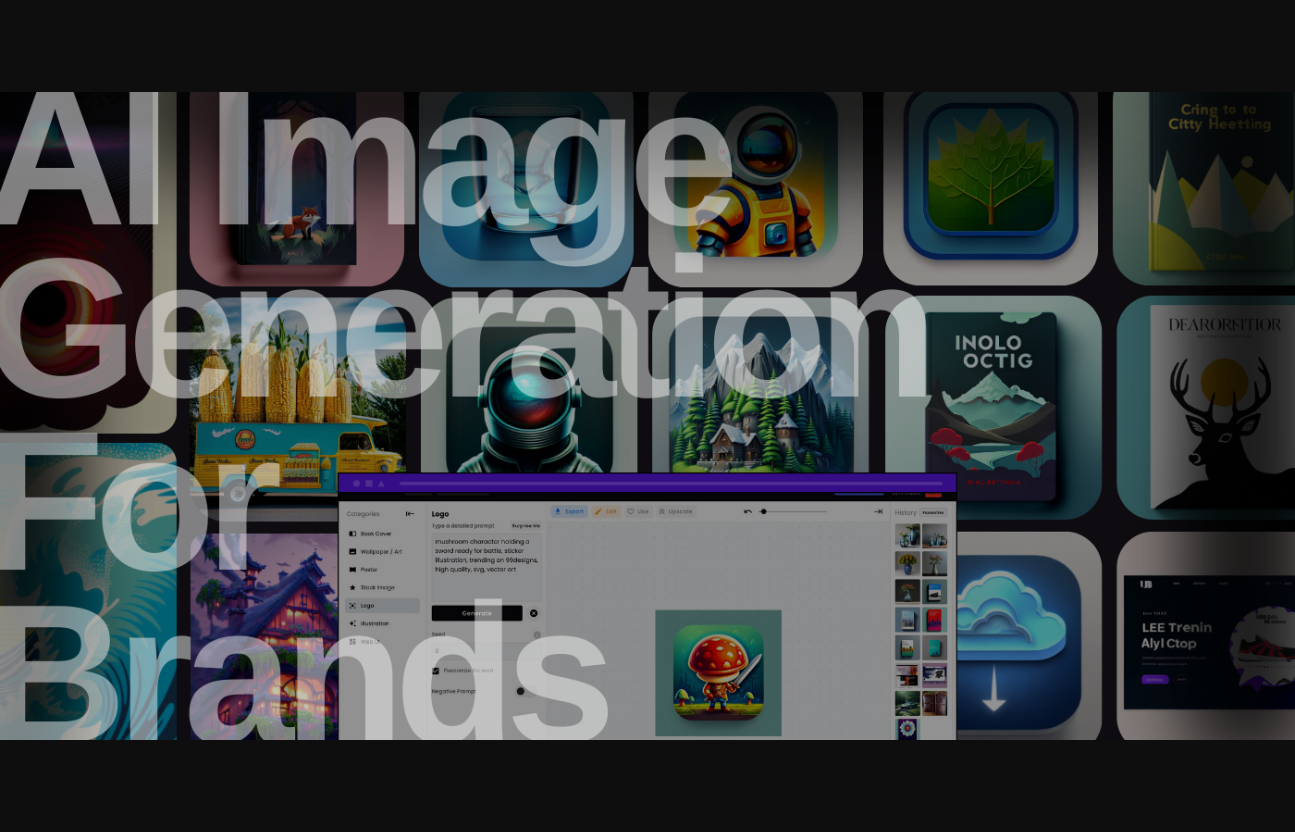Choose the Stock Image category
Image resolution: width=1295 pixels, height=832 pixels.
coord(377,588)
